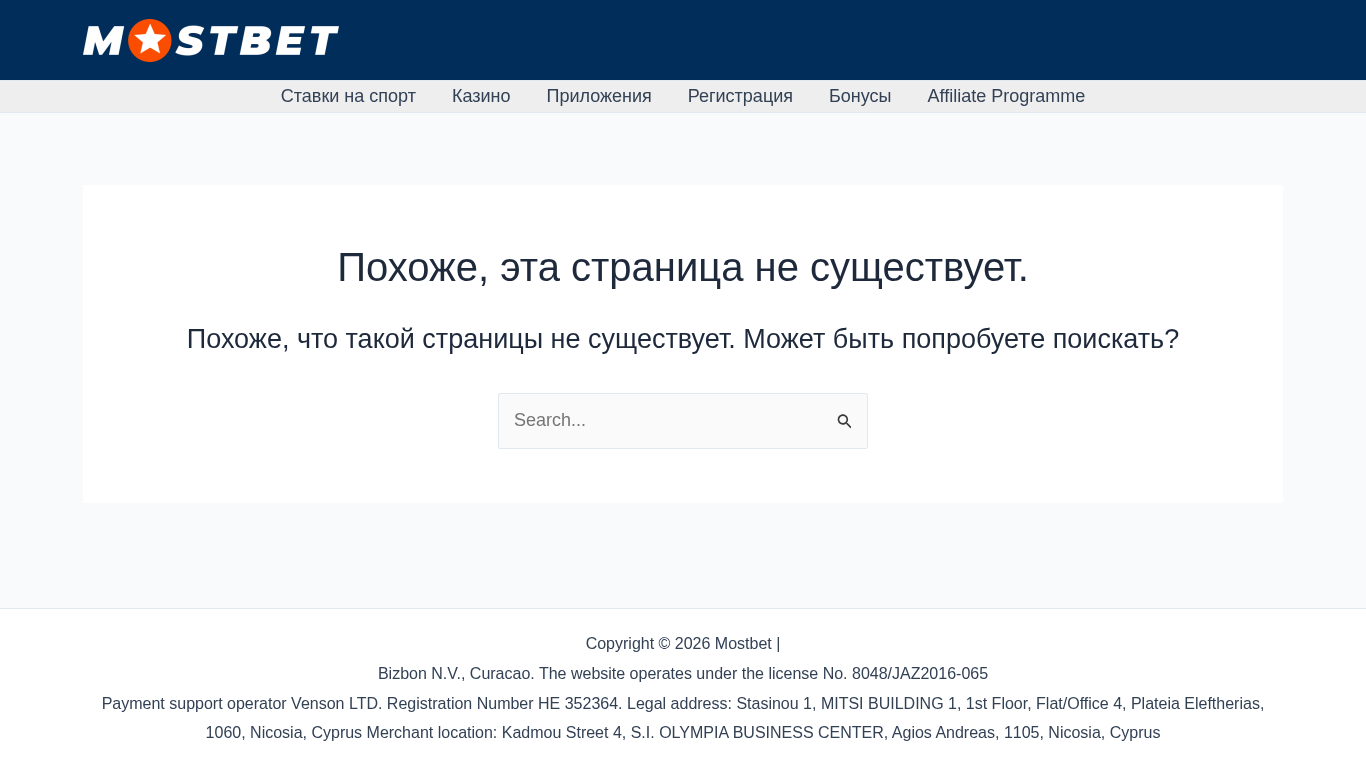This screenshot has width=1366, height=768.
Task: Click the magnifying glass search icon
Action: coord(844,421)
